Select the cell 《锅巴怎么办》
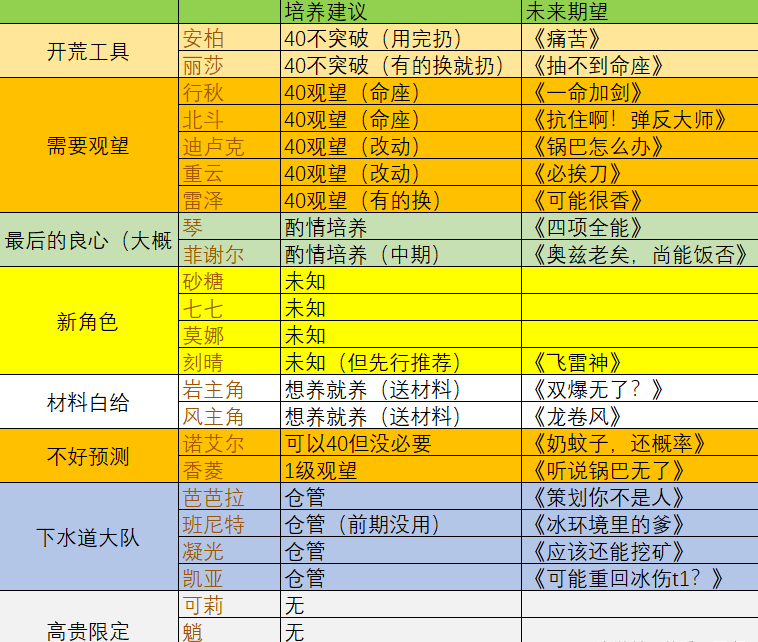758x642 pixels. [640, 145]
